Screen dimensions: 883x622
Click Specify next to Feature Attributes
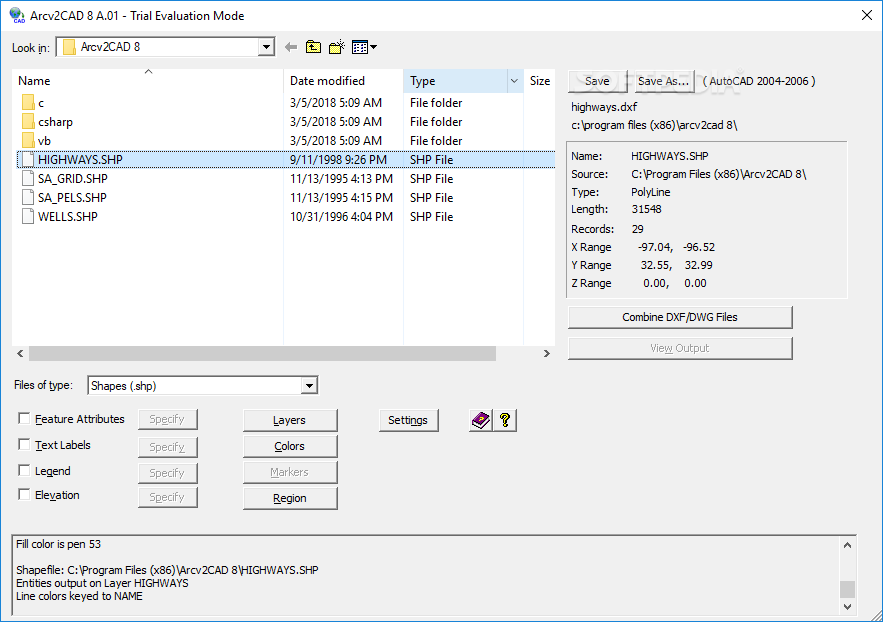(167, 419)
